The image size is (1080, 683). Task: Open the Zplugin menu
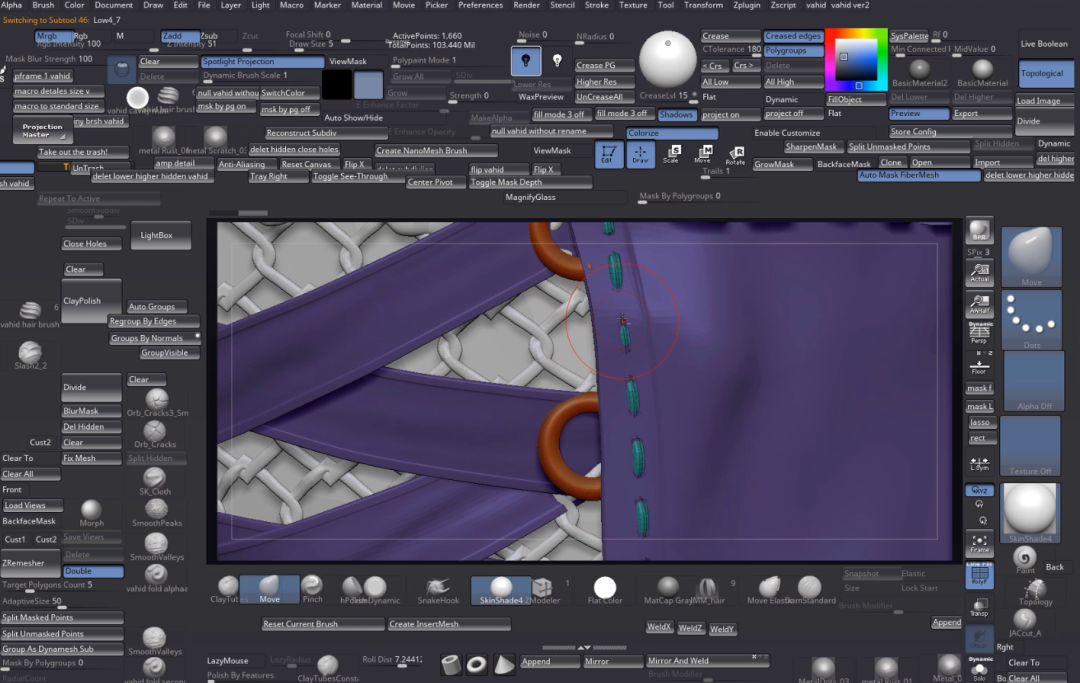pos(747,5)
